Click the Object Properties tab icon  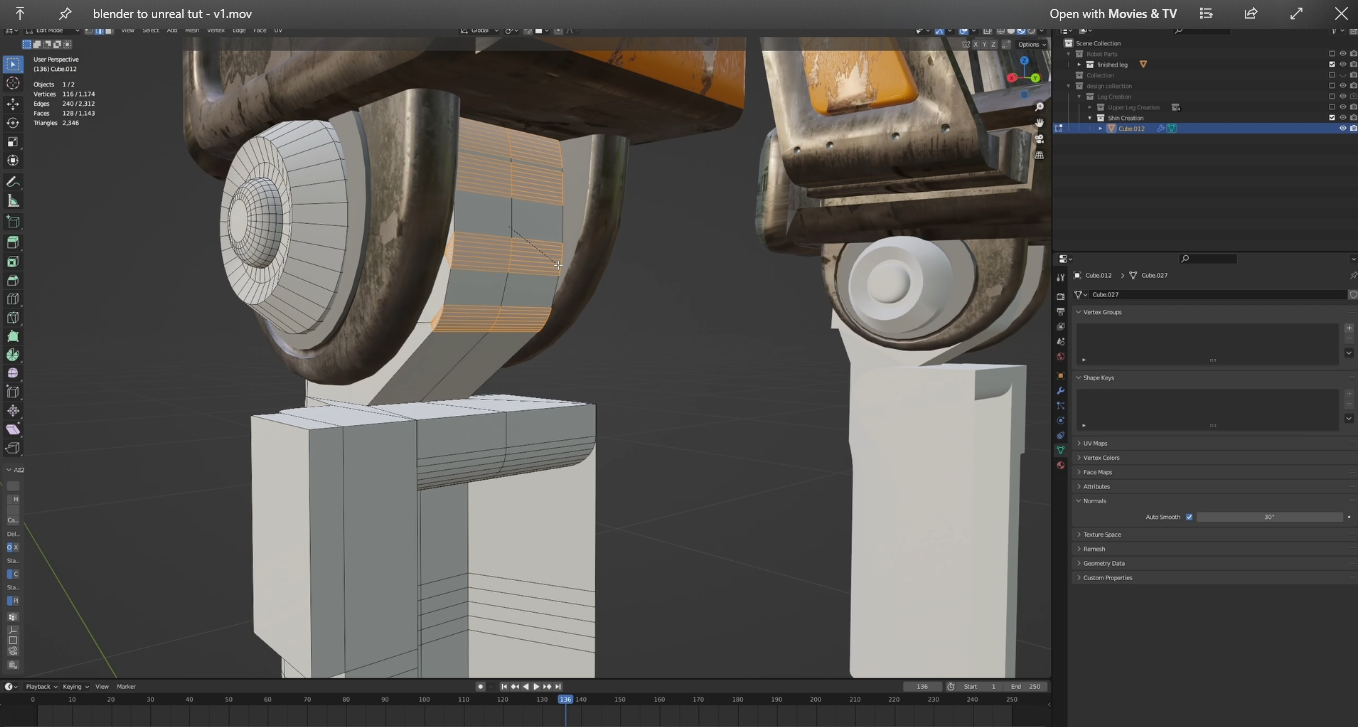pos(1060,375)
